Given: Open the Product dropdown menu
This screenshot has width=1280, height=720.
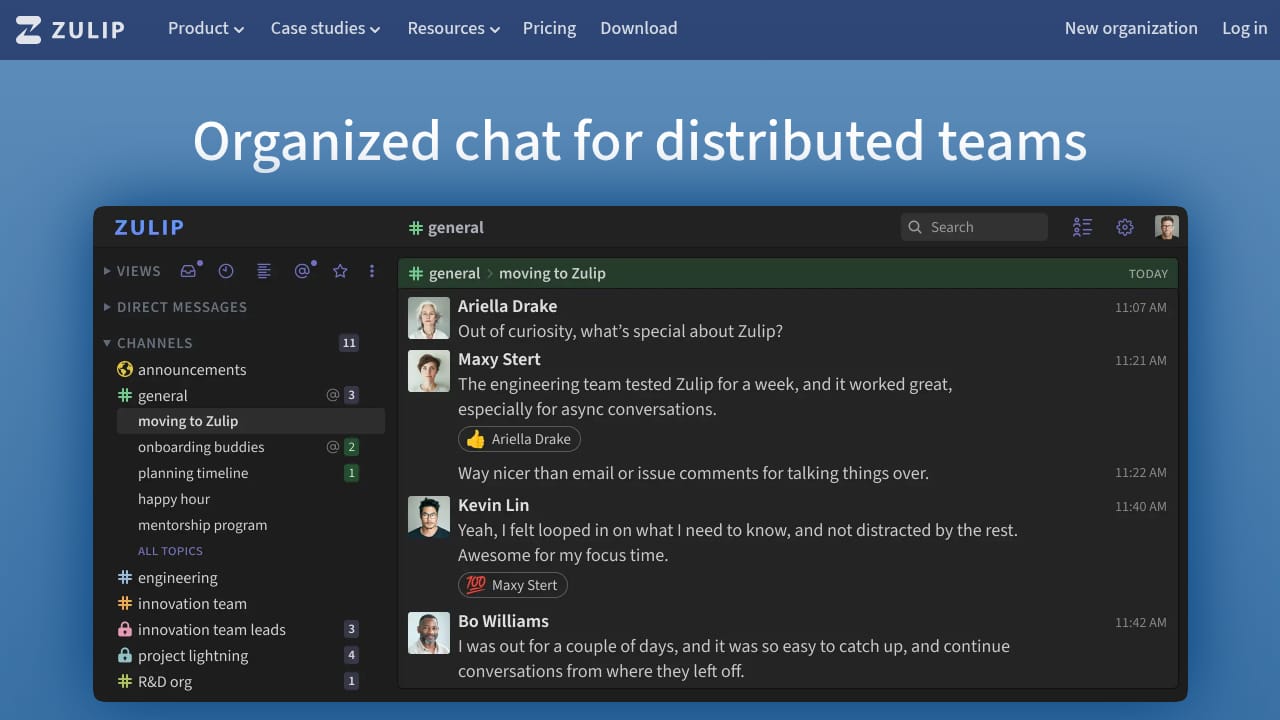Looking at the screenshot, I should pyautogui.click(x=206, y=28).
